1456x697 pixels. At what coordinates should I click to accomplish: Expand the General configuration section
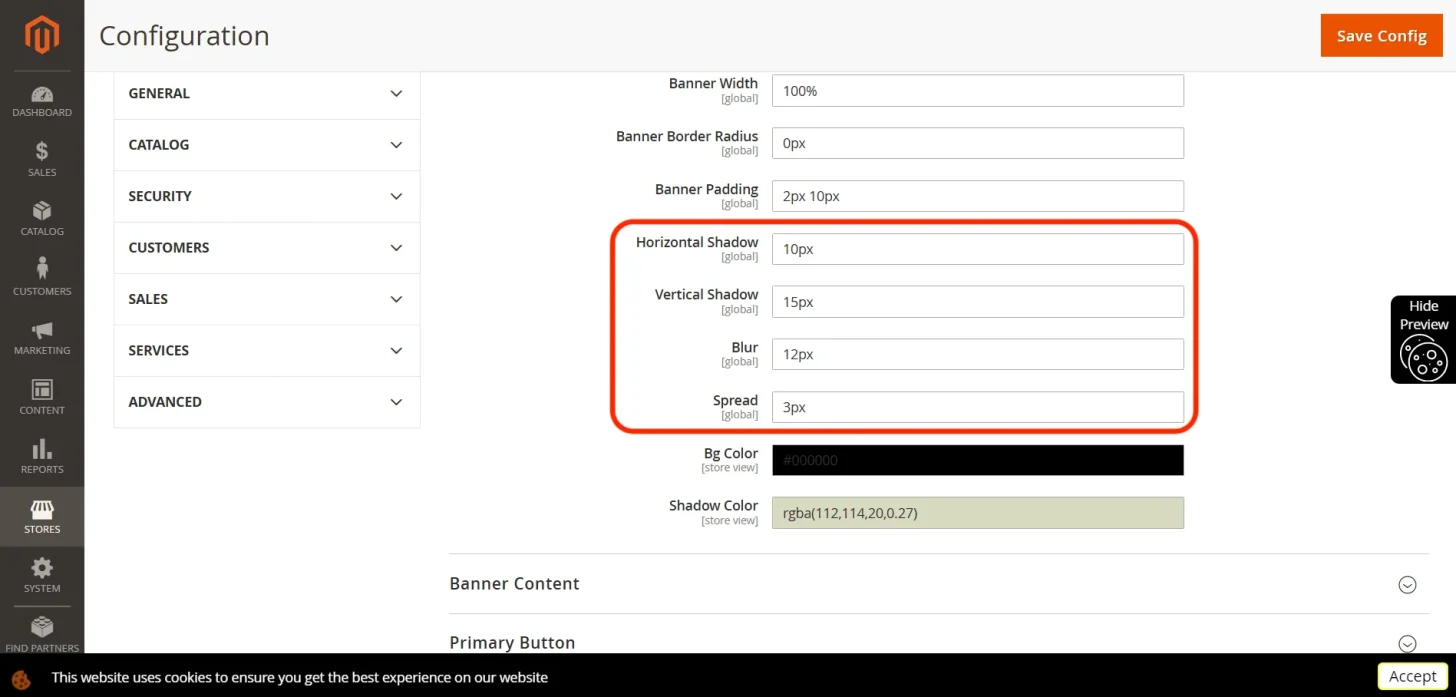(x=267, y=93)
